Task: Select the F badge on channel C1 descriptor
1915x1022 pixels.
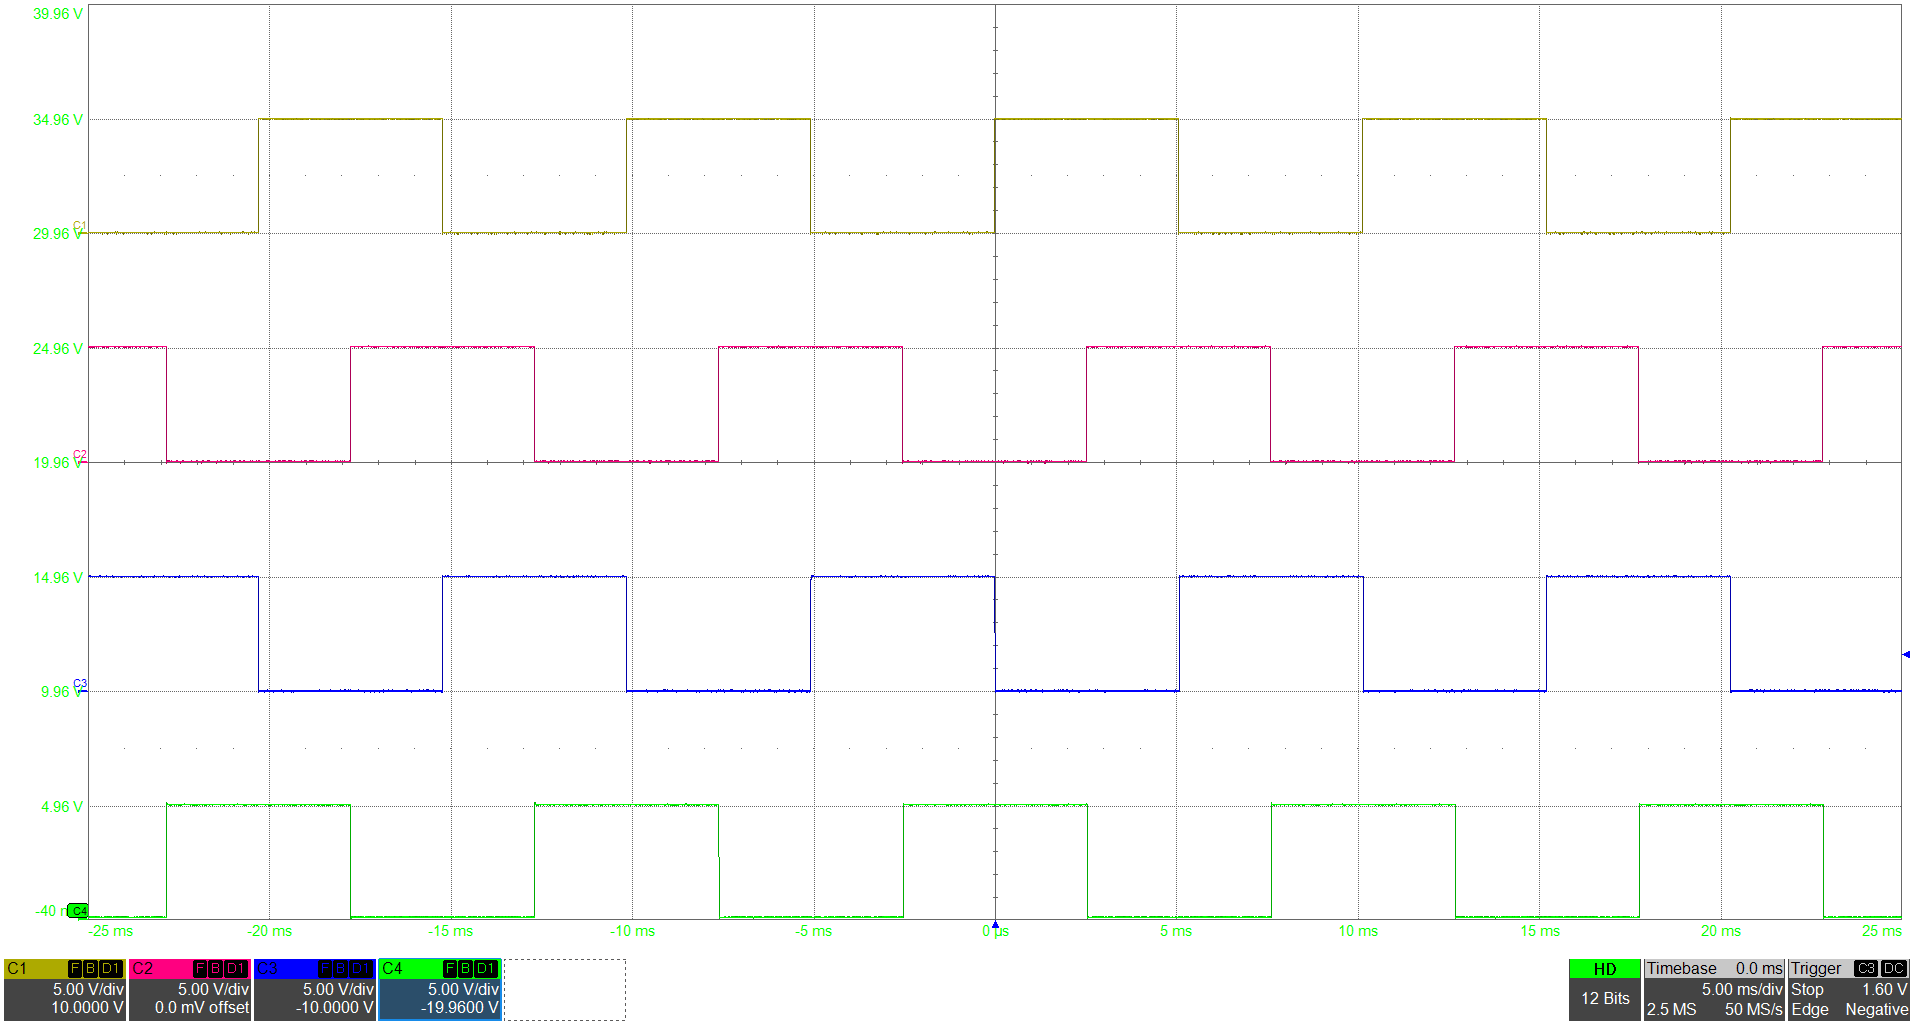Action: pos(75,969)
